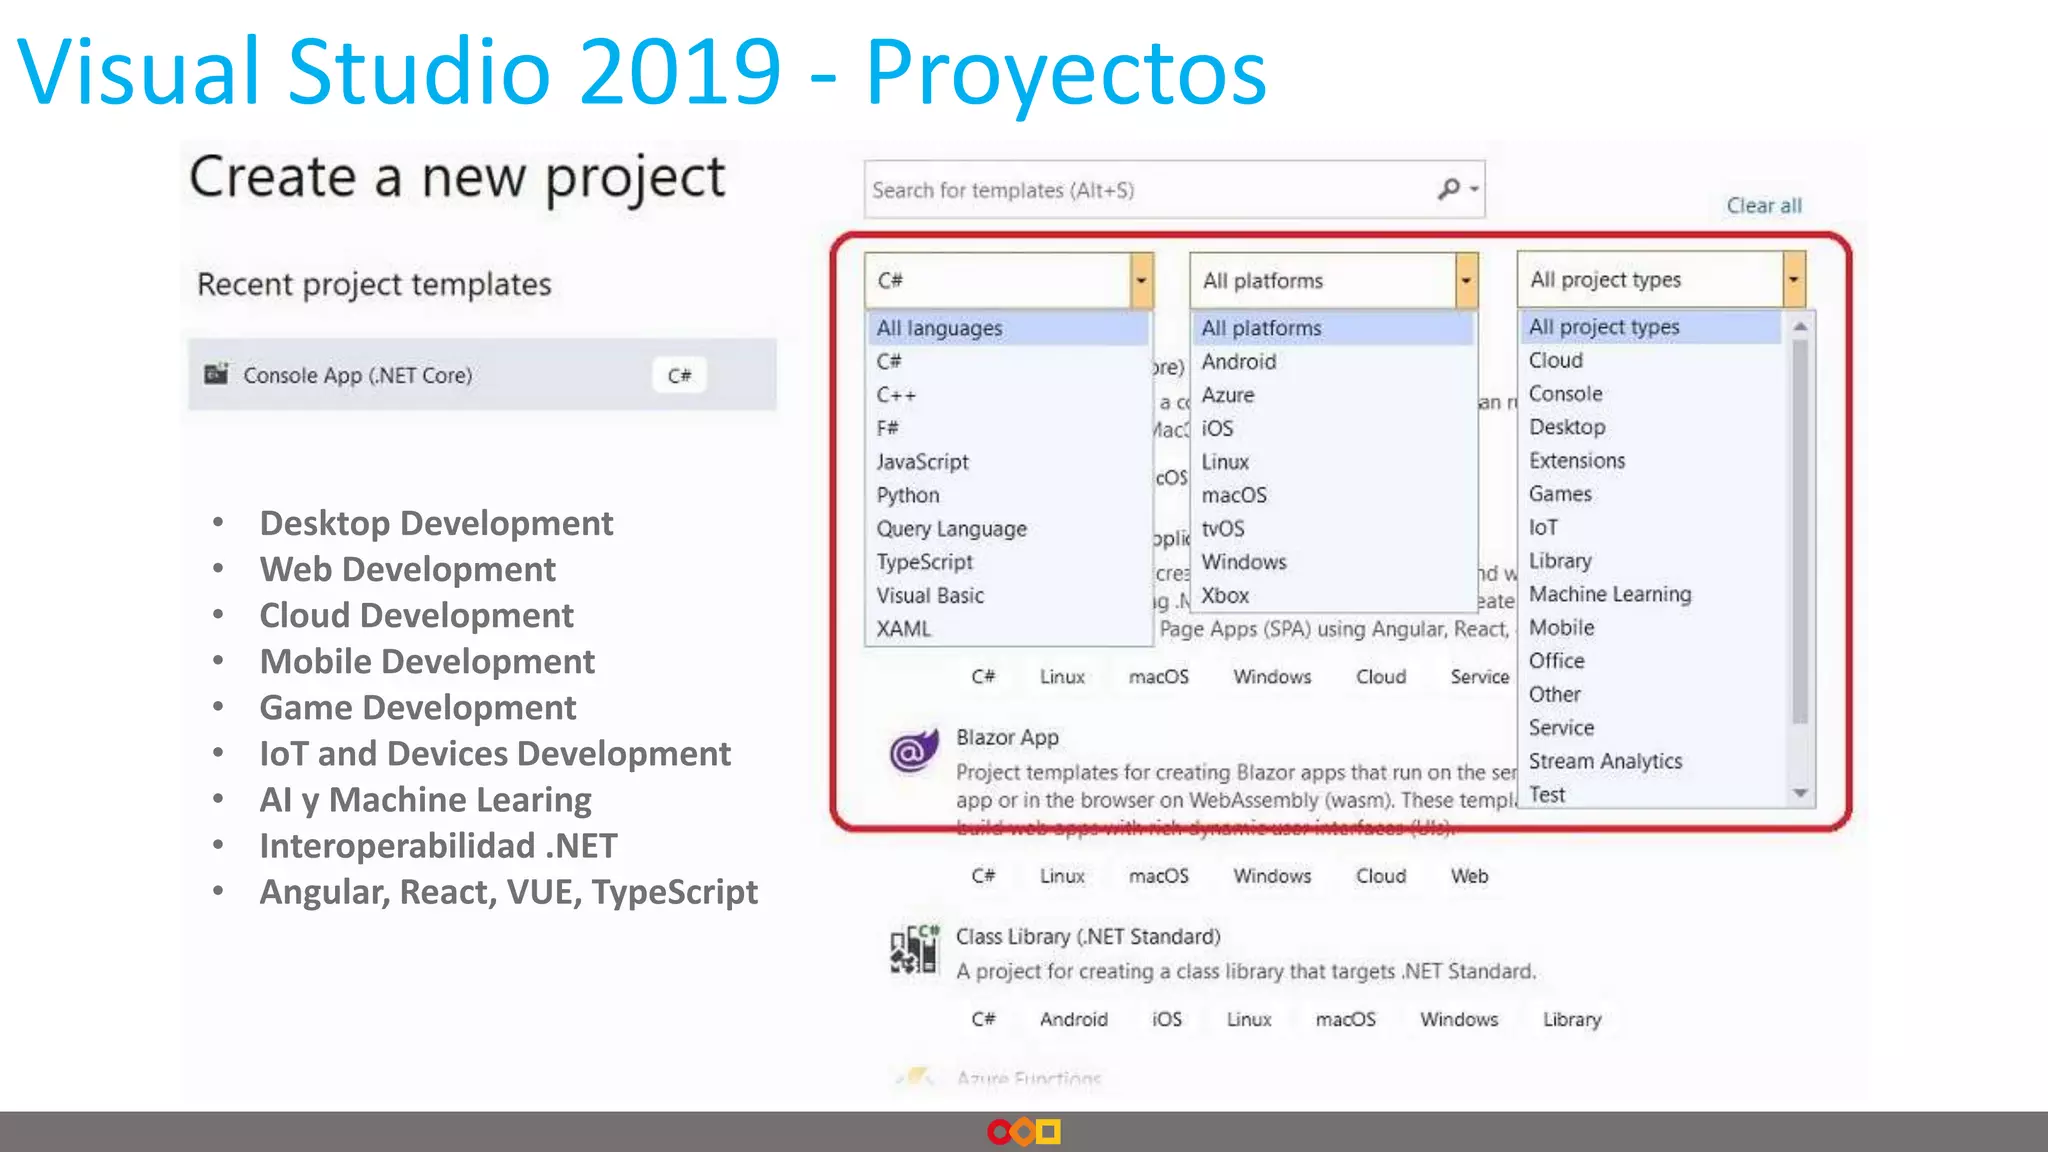Click the Class Library template icon
The image size is (2048, 1152).
(x=914, y=949)
